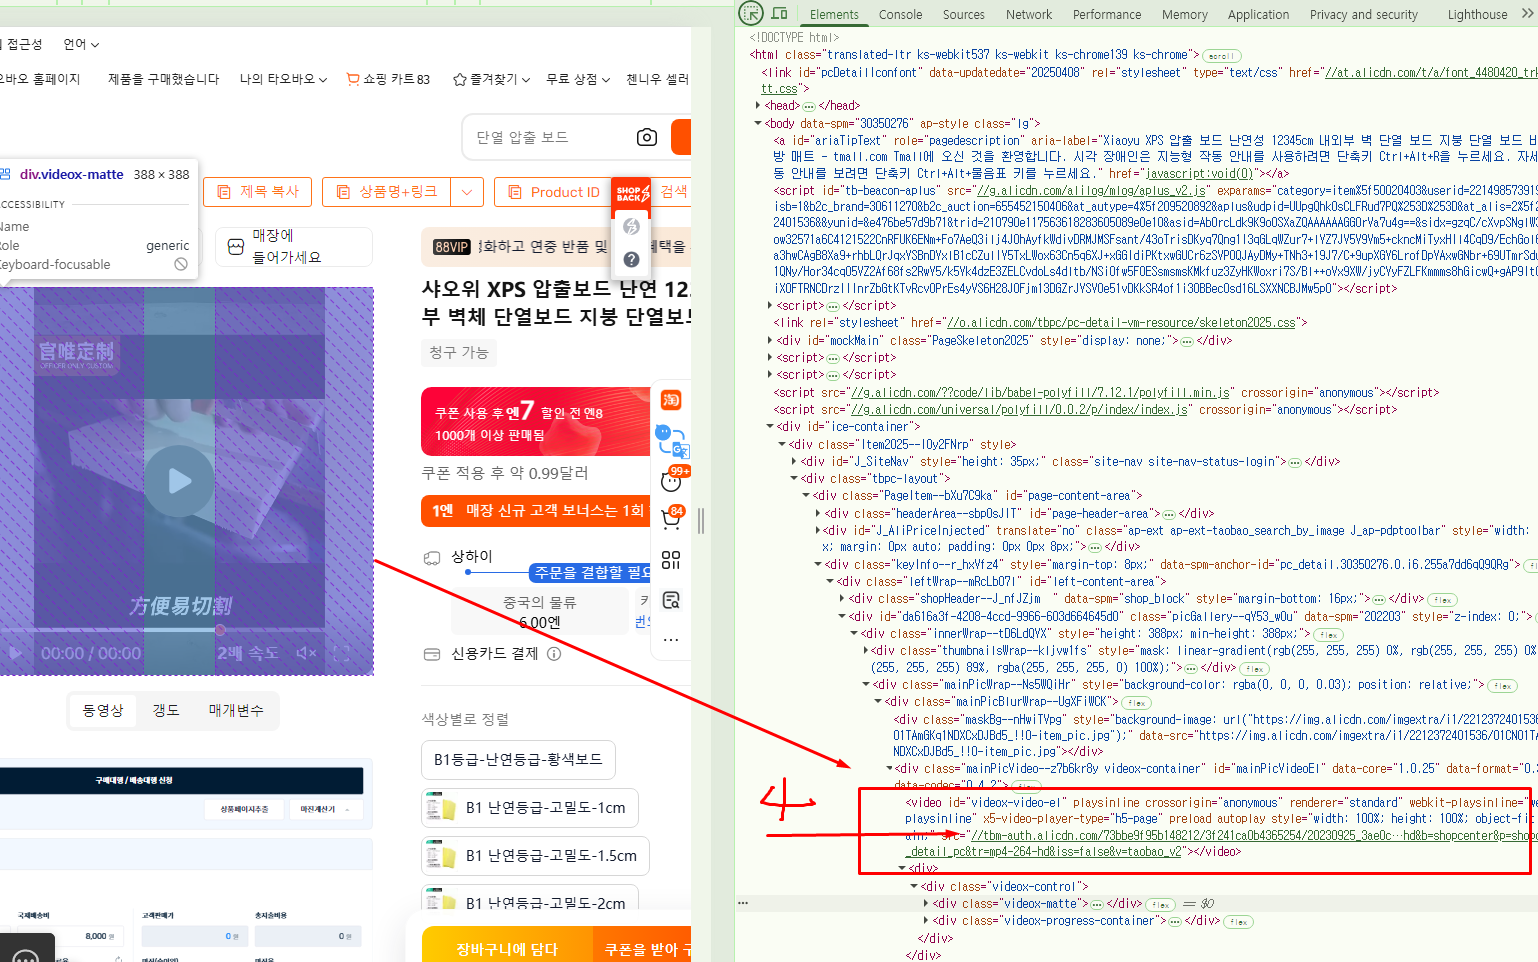
Task: Click the floating cart icon with the 84 badge
Action: click(671, 518)
